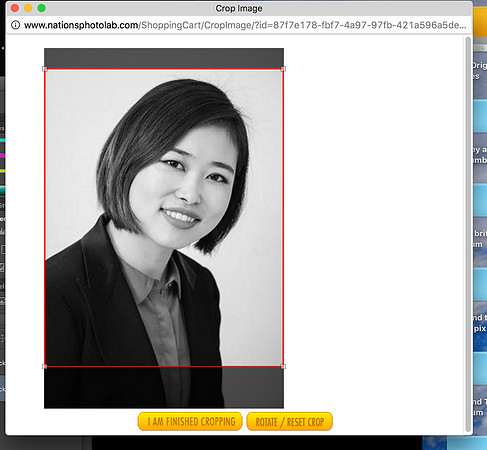The width and height of the screenshot is (487, 450).
Task: Minimize the Crop Image window with the yellow button
Action: pyautogui.click(x=28, y=8)
